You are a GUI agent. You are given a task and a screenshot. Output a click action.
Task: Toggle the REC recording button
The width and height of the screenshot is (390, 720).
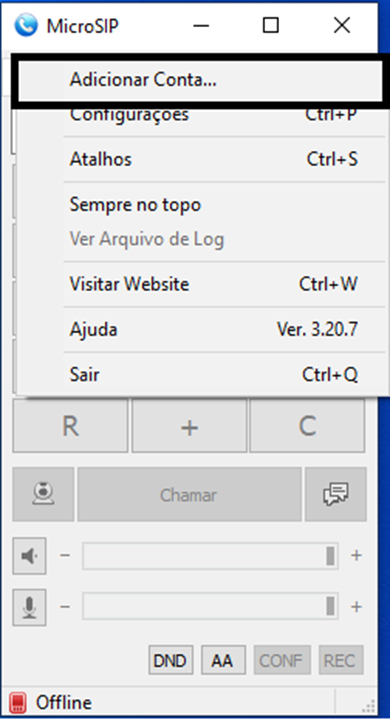pos(340,660)
